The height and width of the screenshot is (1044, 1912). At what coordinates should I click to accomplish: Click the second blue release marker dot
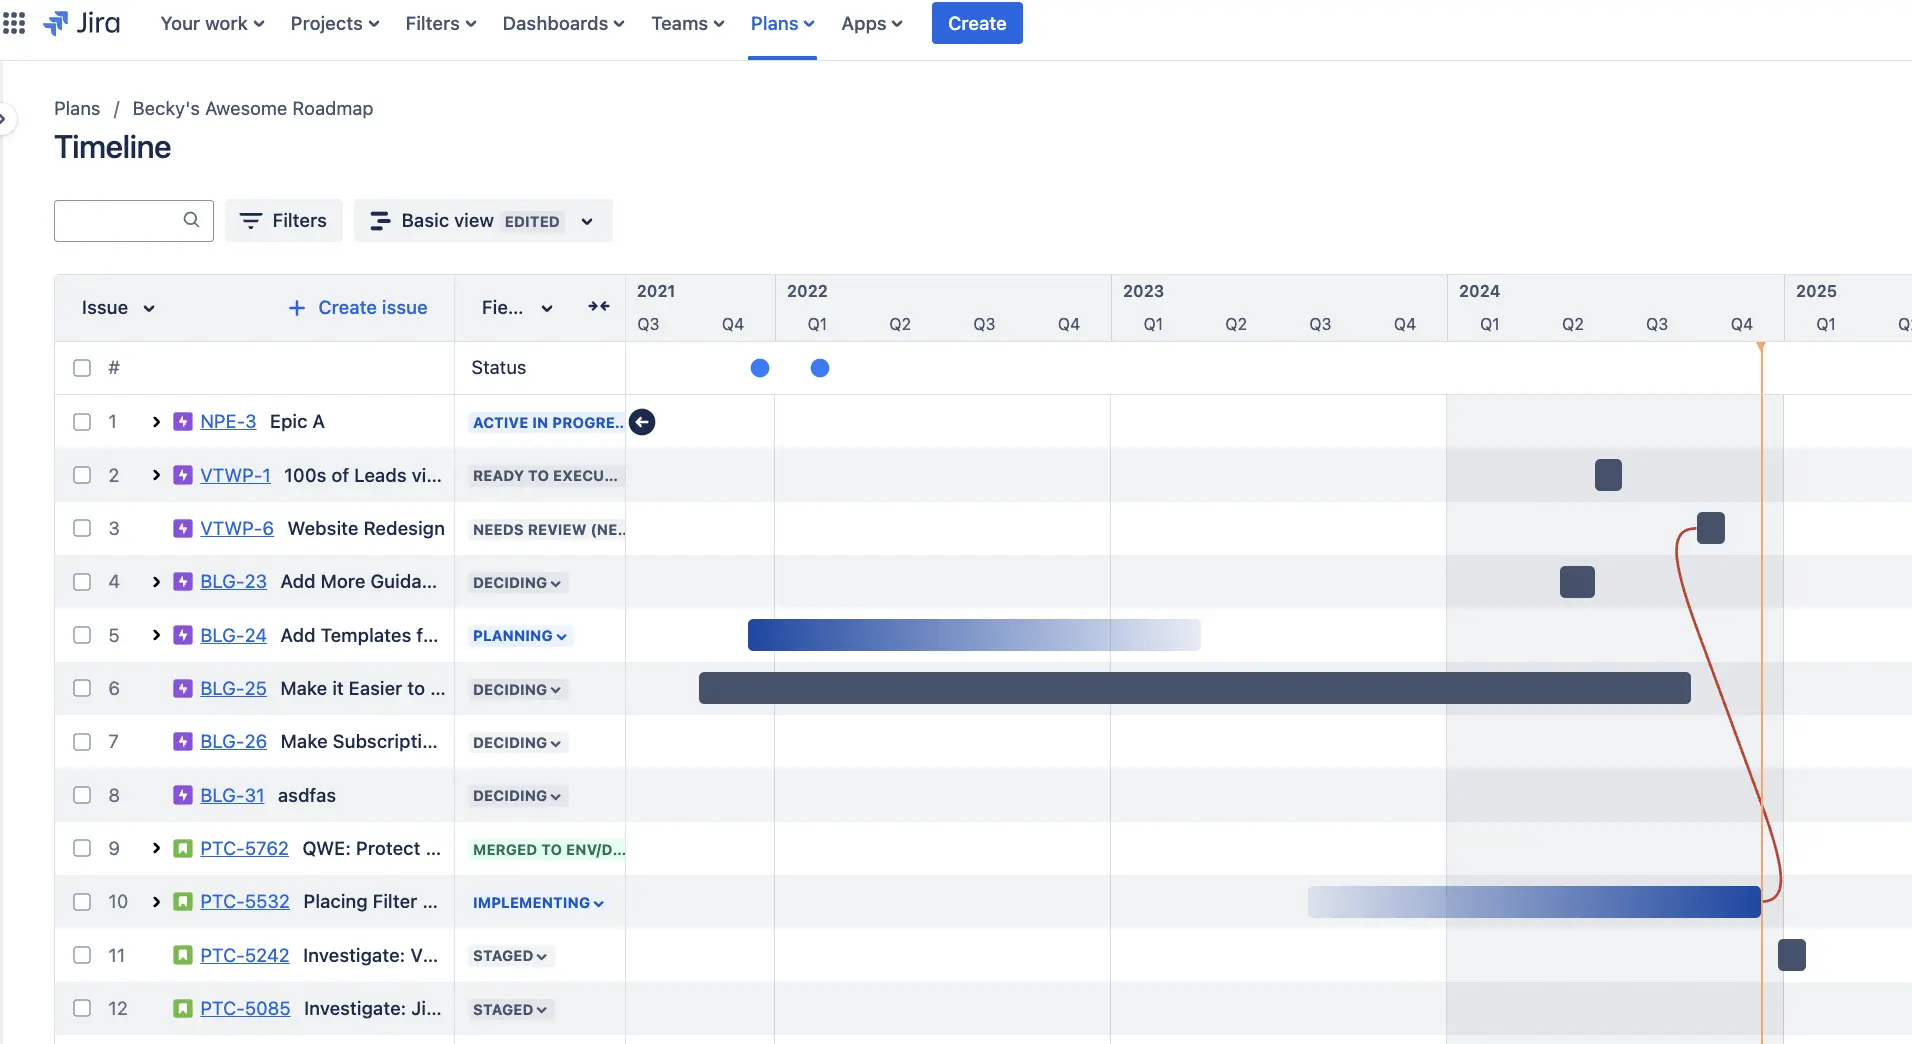820,368
